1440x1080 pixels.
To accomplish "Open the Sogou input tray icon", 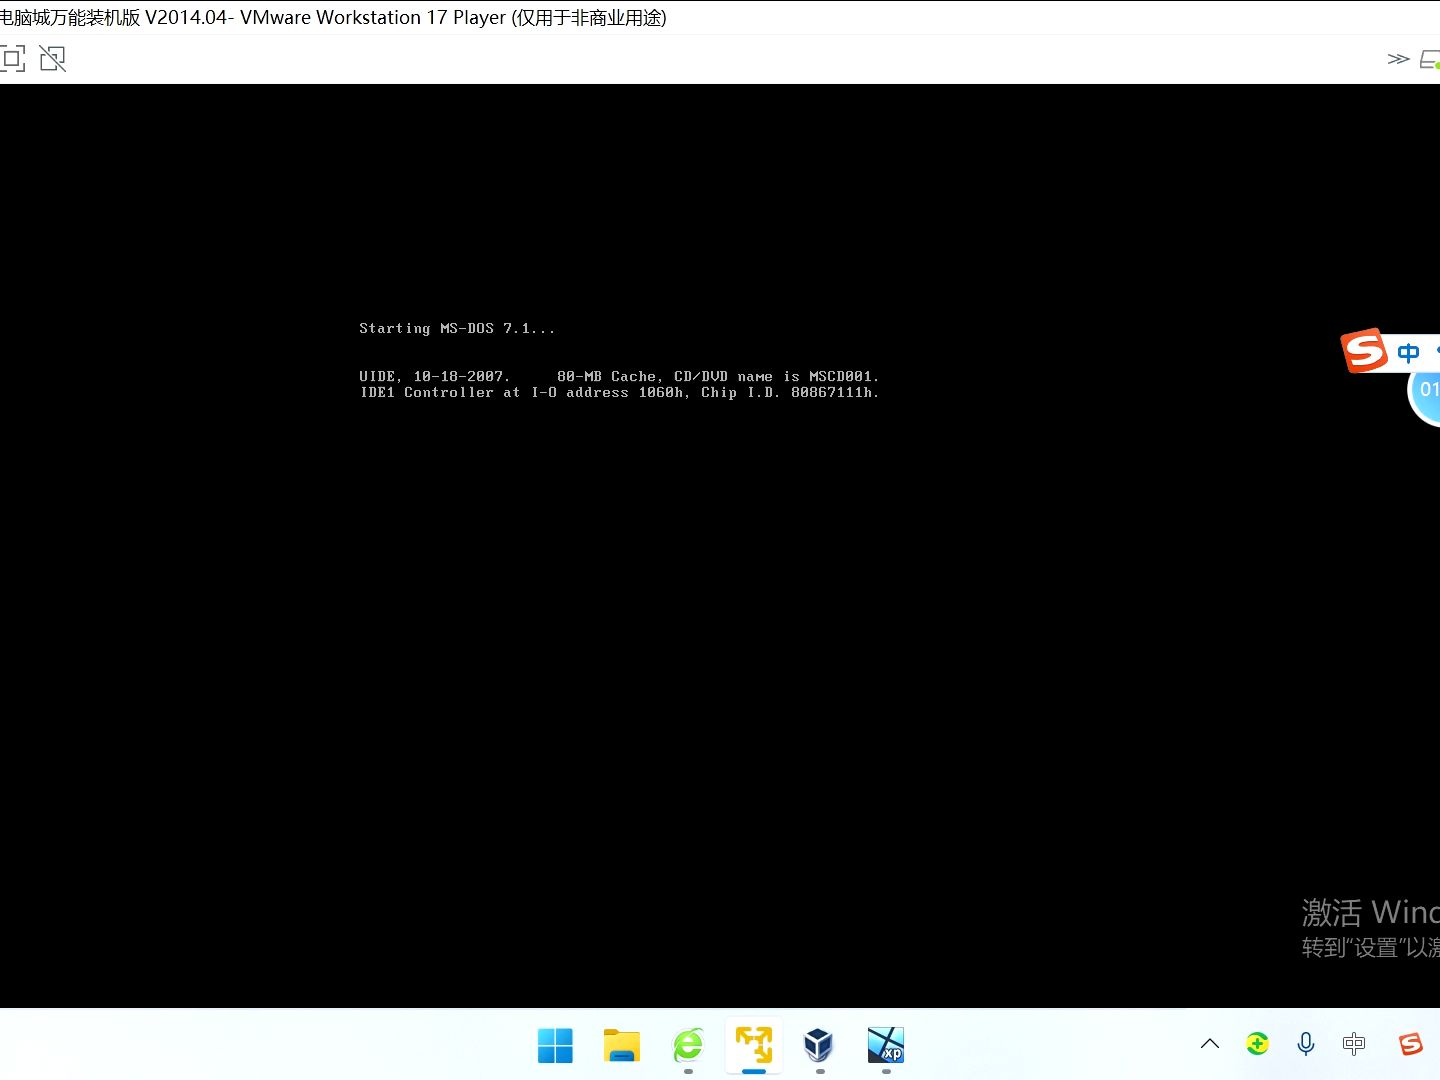I will (1411, 1044).
